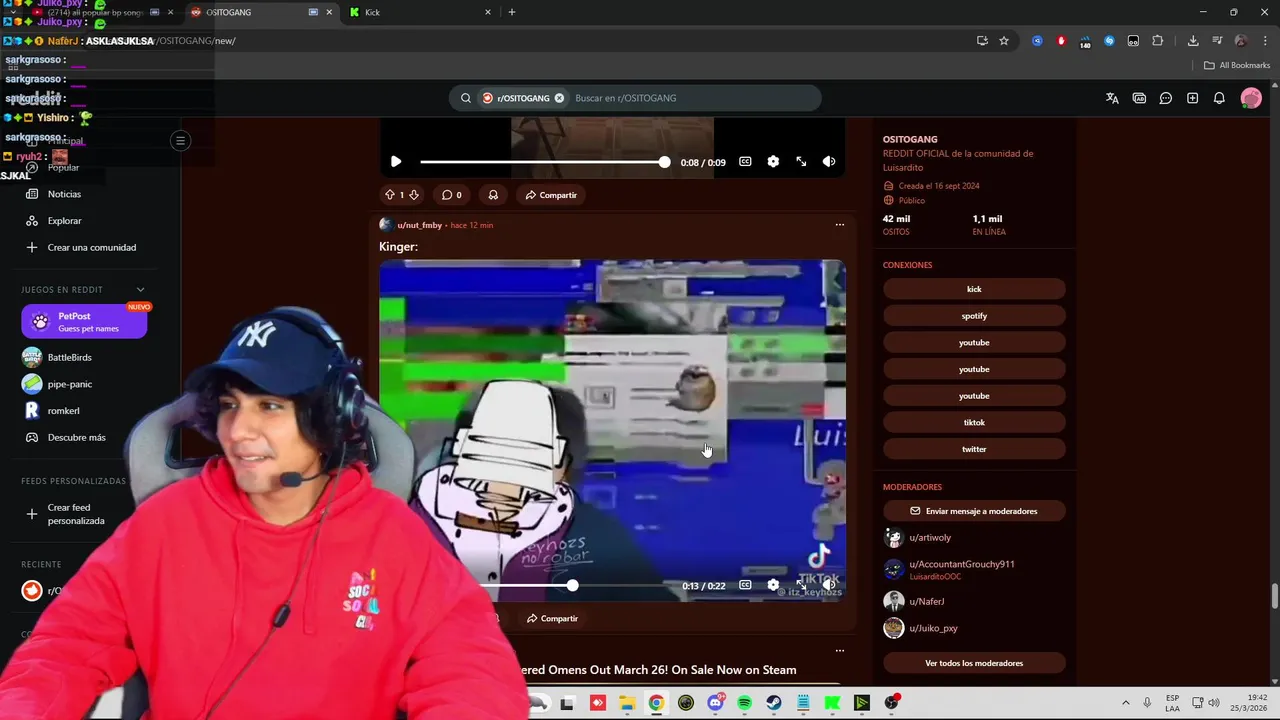Show hidden system tray icons
This screenshot has width=1280, height=720.
1125,703
